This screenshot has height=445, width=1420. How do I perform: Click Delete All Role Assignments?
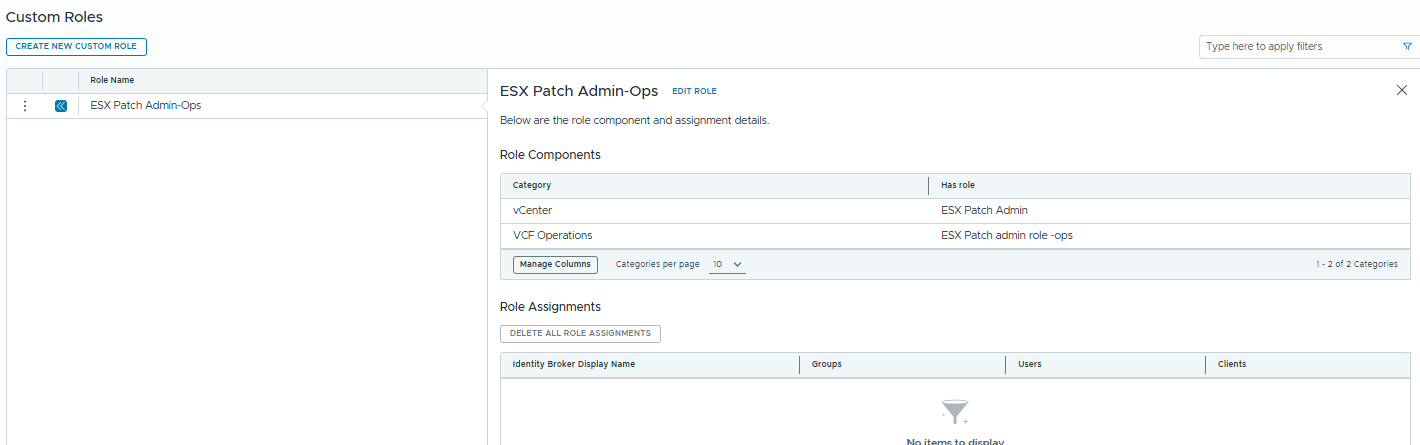(x=580, y=333)
